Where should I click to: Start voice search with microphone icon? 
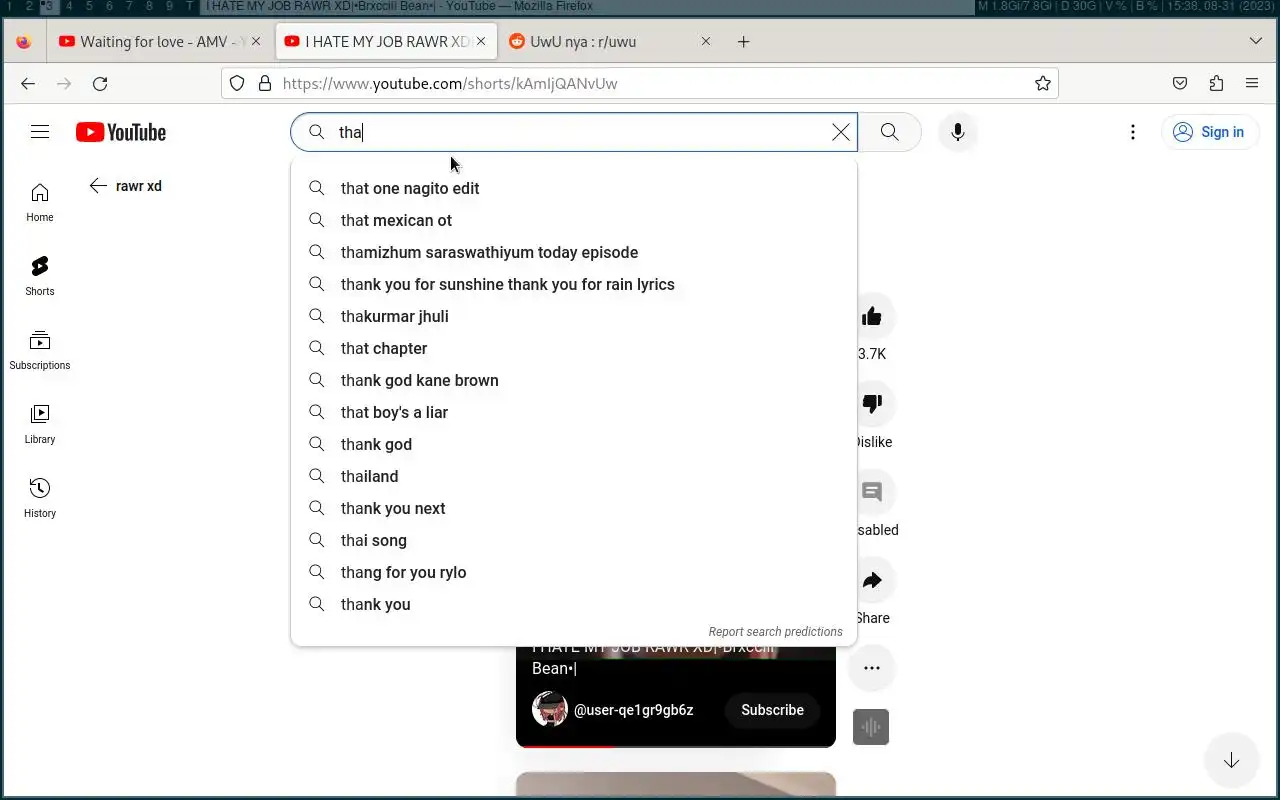[x=958, y=132]
